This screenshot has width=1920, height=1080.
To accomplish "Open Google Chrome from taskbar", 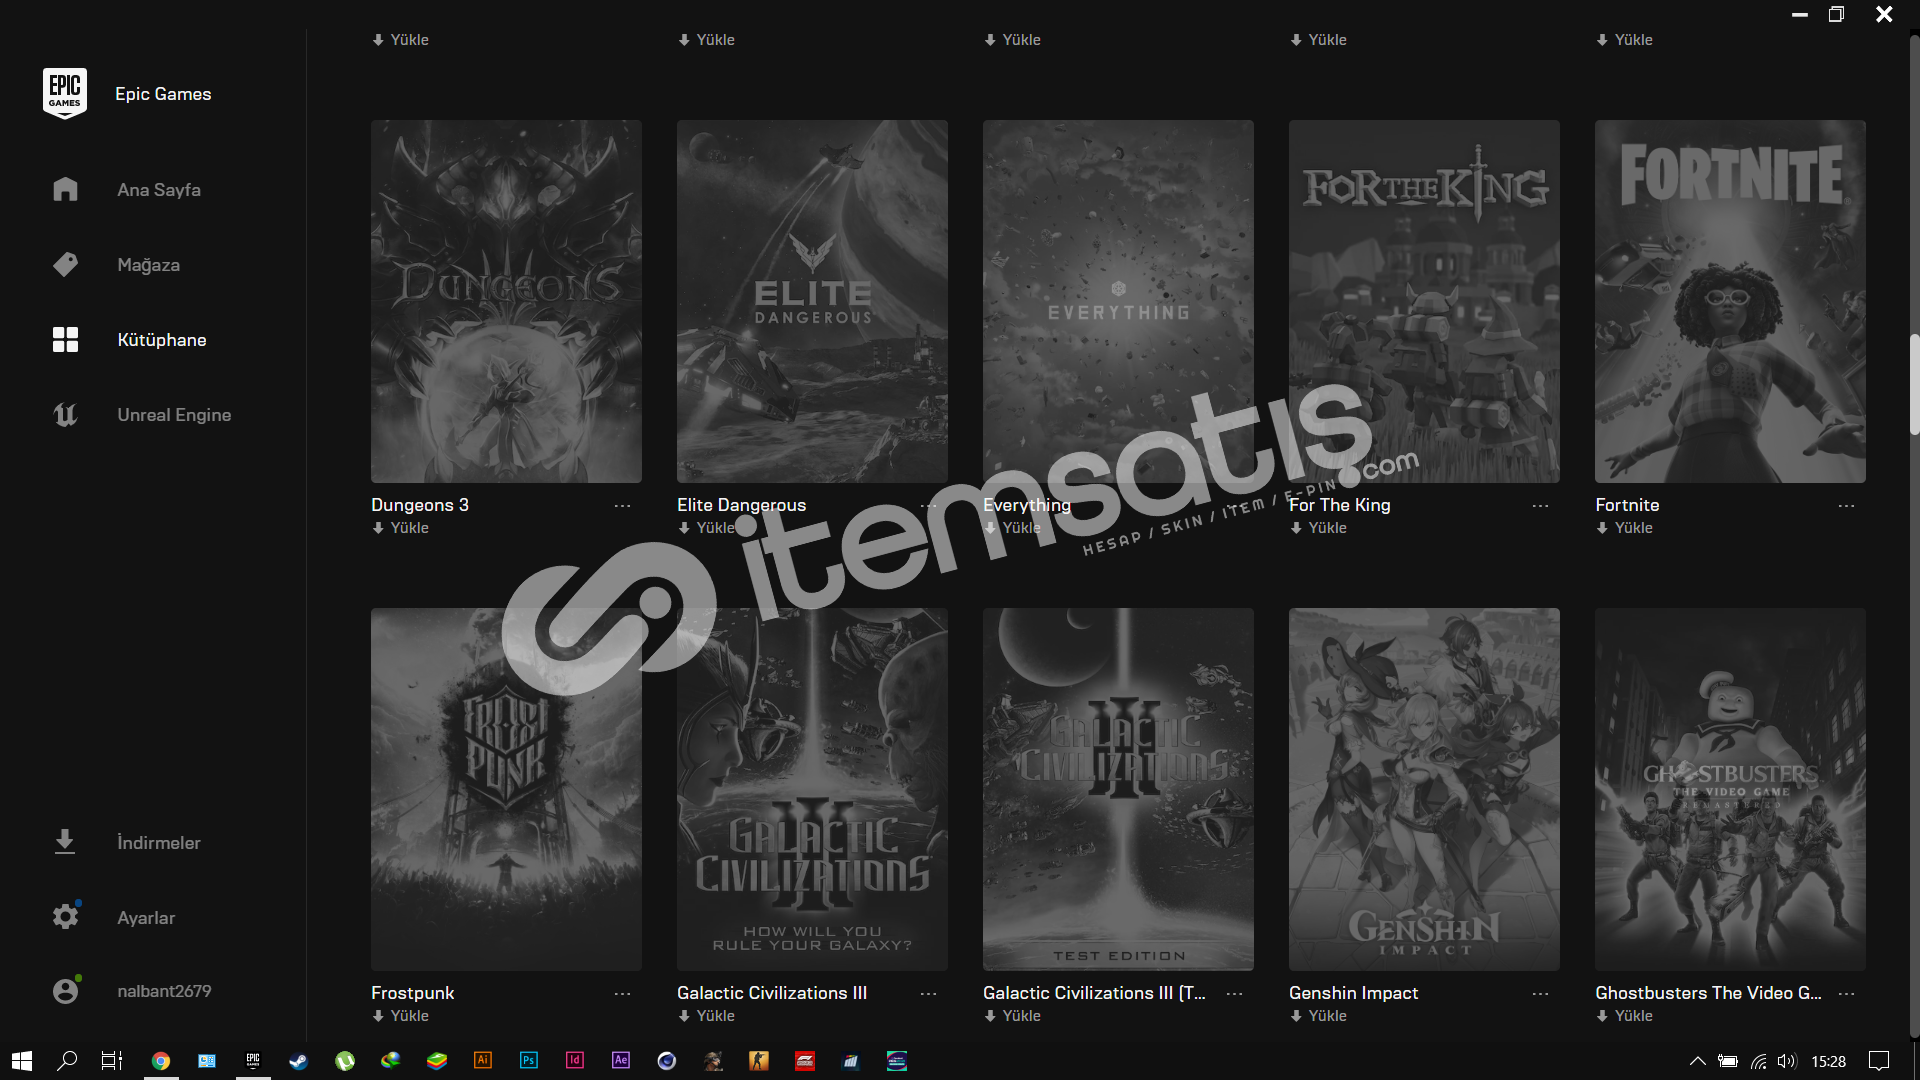I will pyautogui.click(x=160, y=1061).
